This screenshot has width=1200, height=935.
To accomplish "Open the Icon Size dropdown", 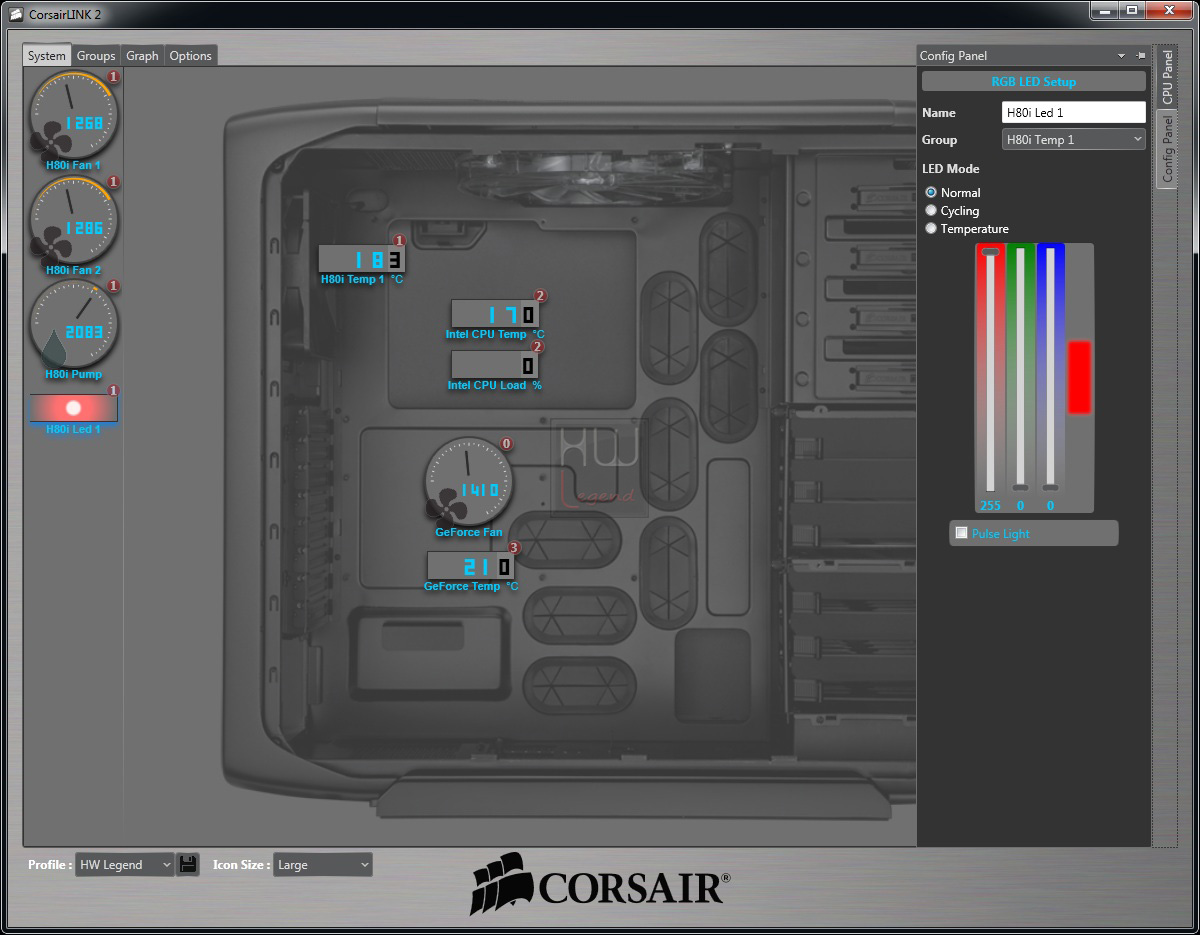I will click(x=323, y=864).
